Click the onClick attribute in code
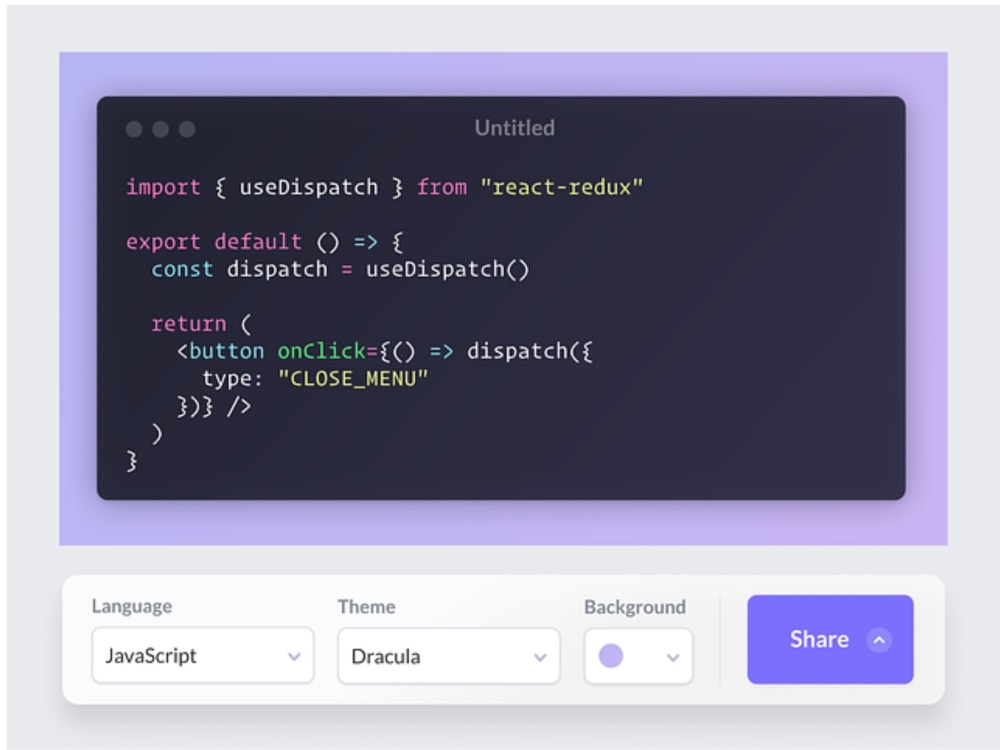This screenshot has width=1000, height=750. click(321, 351)
